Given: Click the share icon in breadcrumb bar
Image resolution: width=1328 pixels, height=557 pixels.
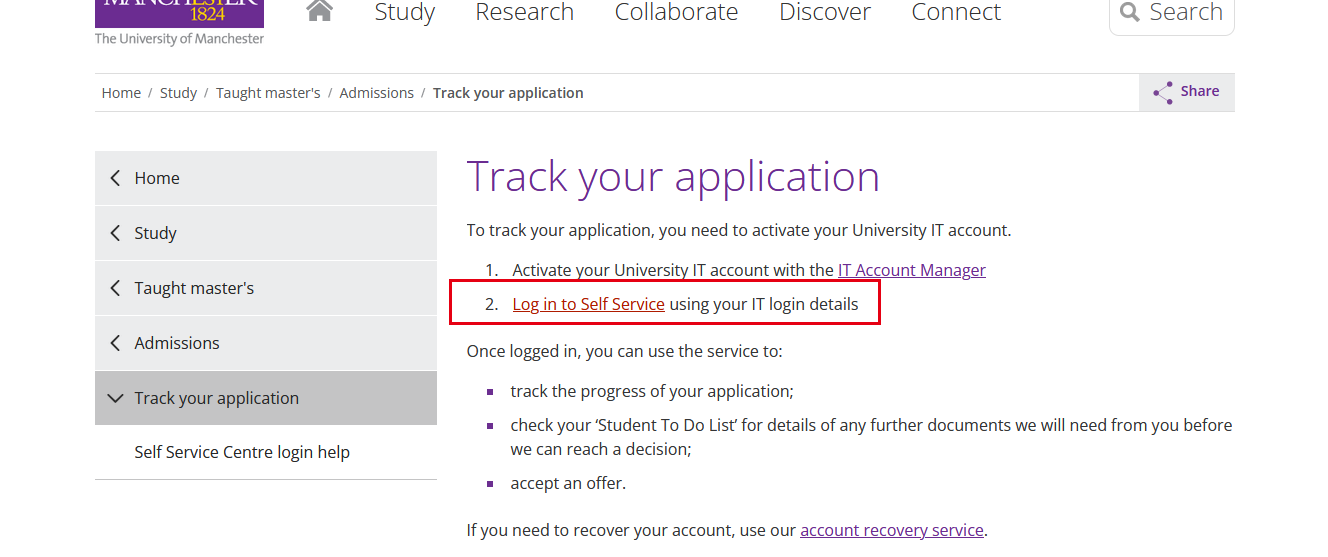Looking at the screenshot, I should click(1163, 93).
